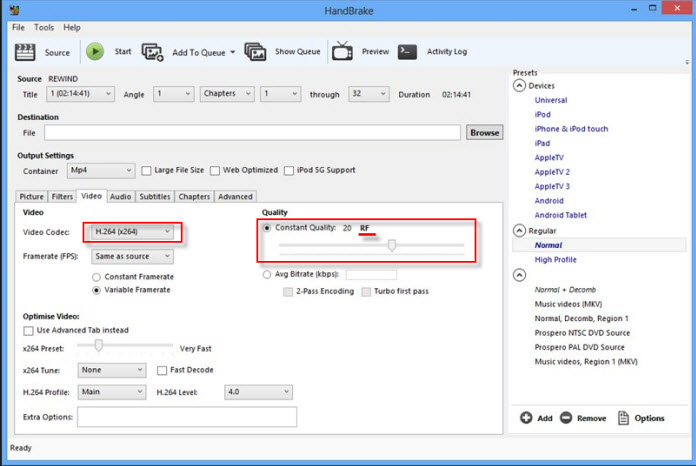Click the Add To Queue icon
696x466 pixels.
[x=153, y=52]
